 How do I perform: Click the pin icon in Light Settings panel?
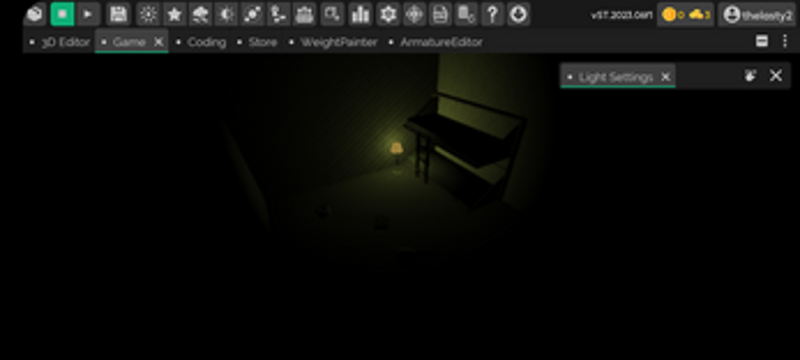click(749, 76)
